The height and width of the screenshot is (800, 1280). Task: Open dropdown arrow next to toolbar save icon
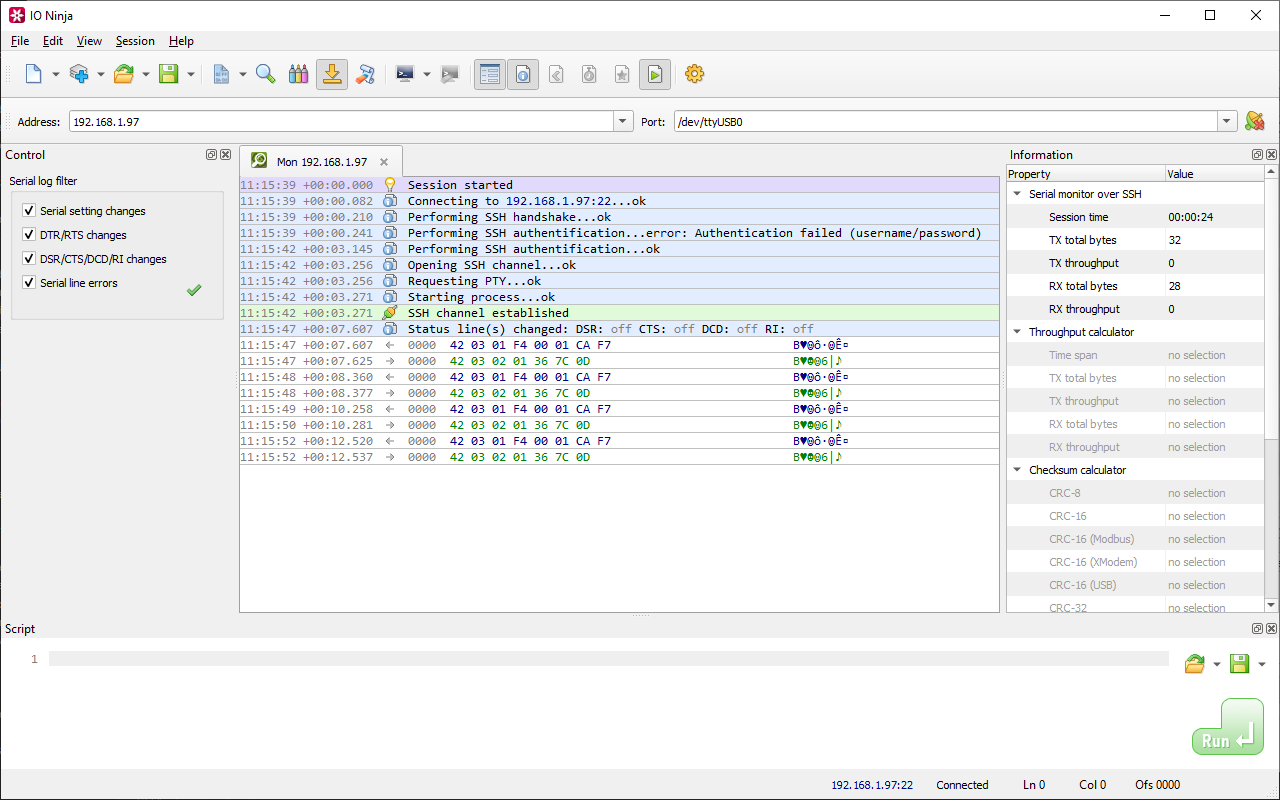click(x=191, y=74)
